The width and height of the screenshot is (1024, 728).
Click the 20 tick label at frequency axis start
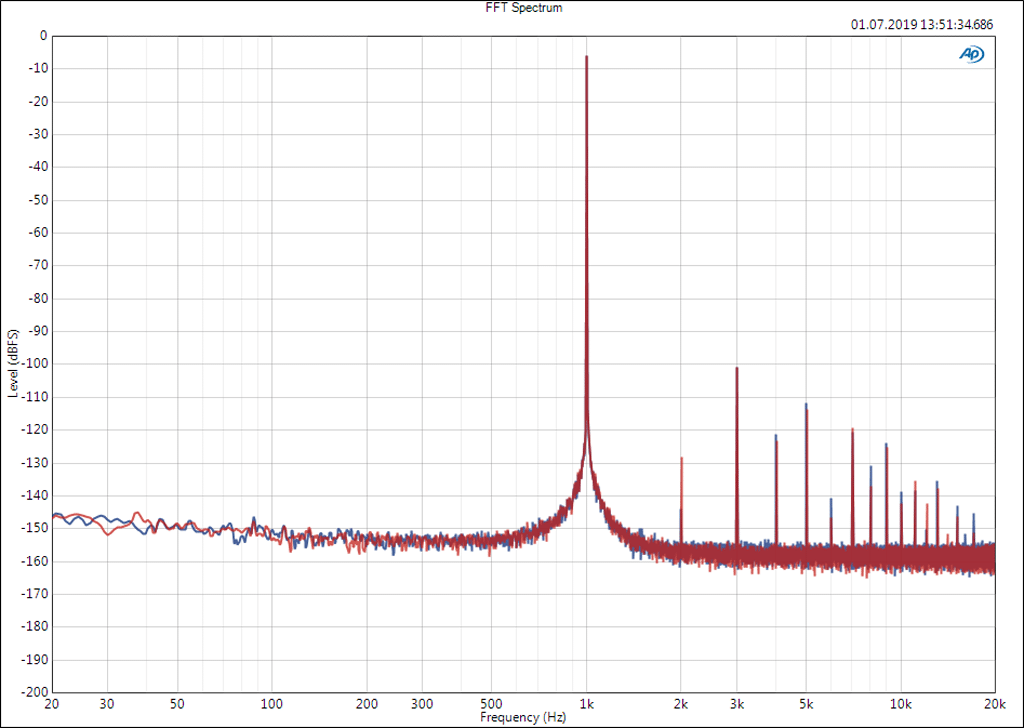click(53, 704)
